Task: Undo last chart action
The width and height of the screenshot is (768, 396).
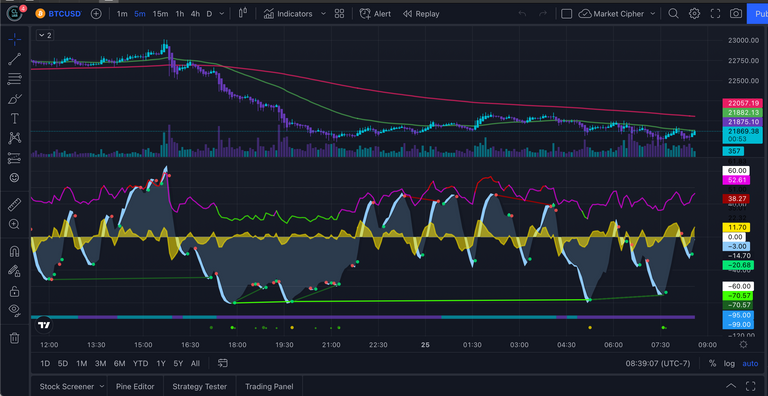Action: 522,14
